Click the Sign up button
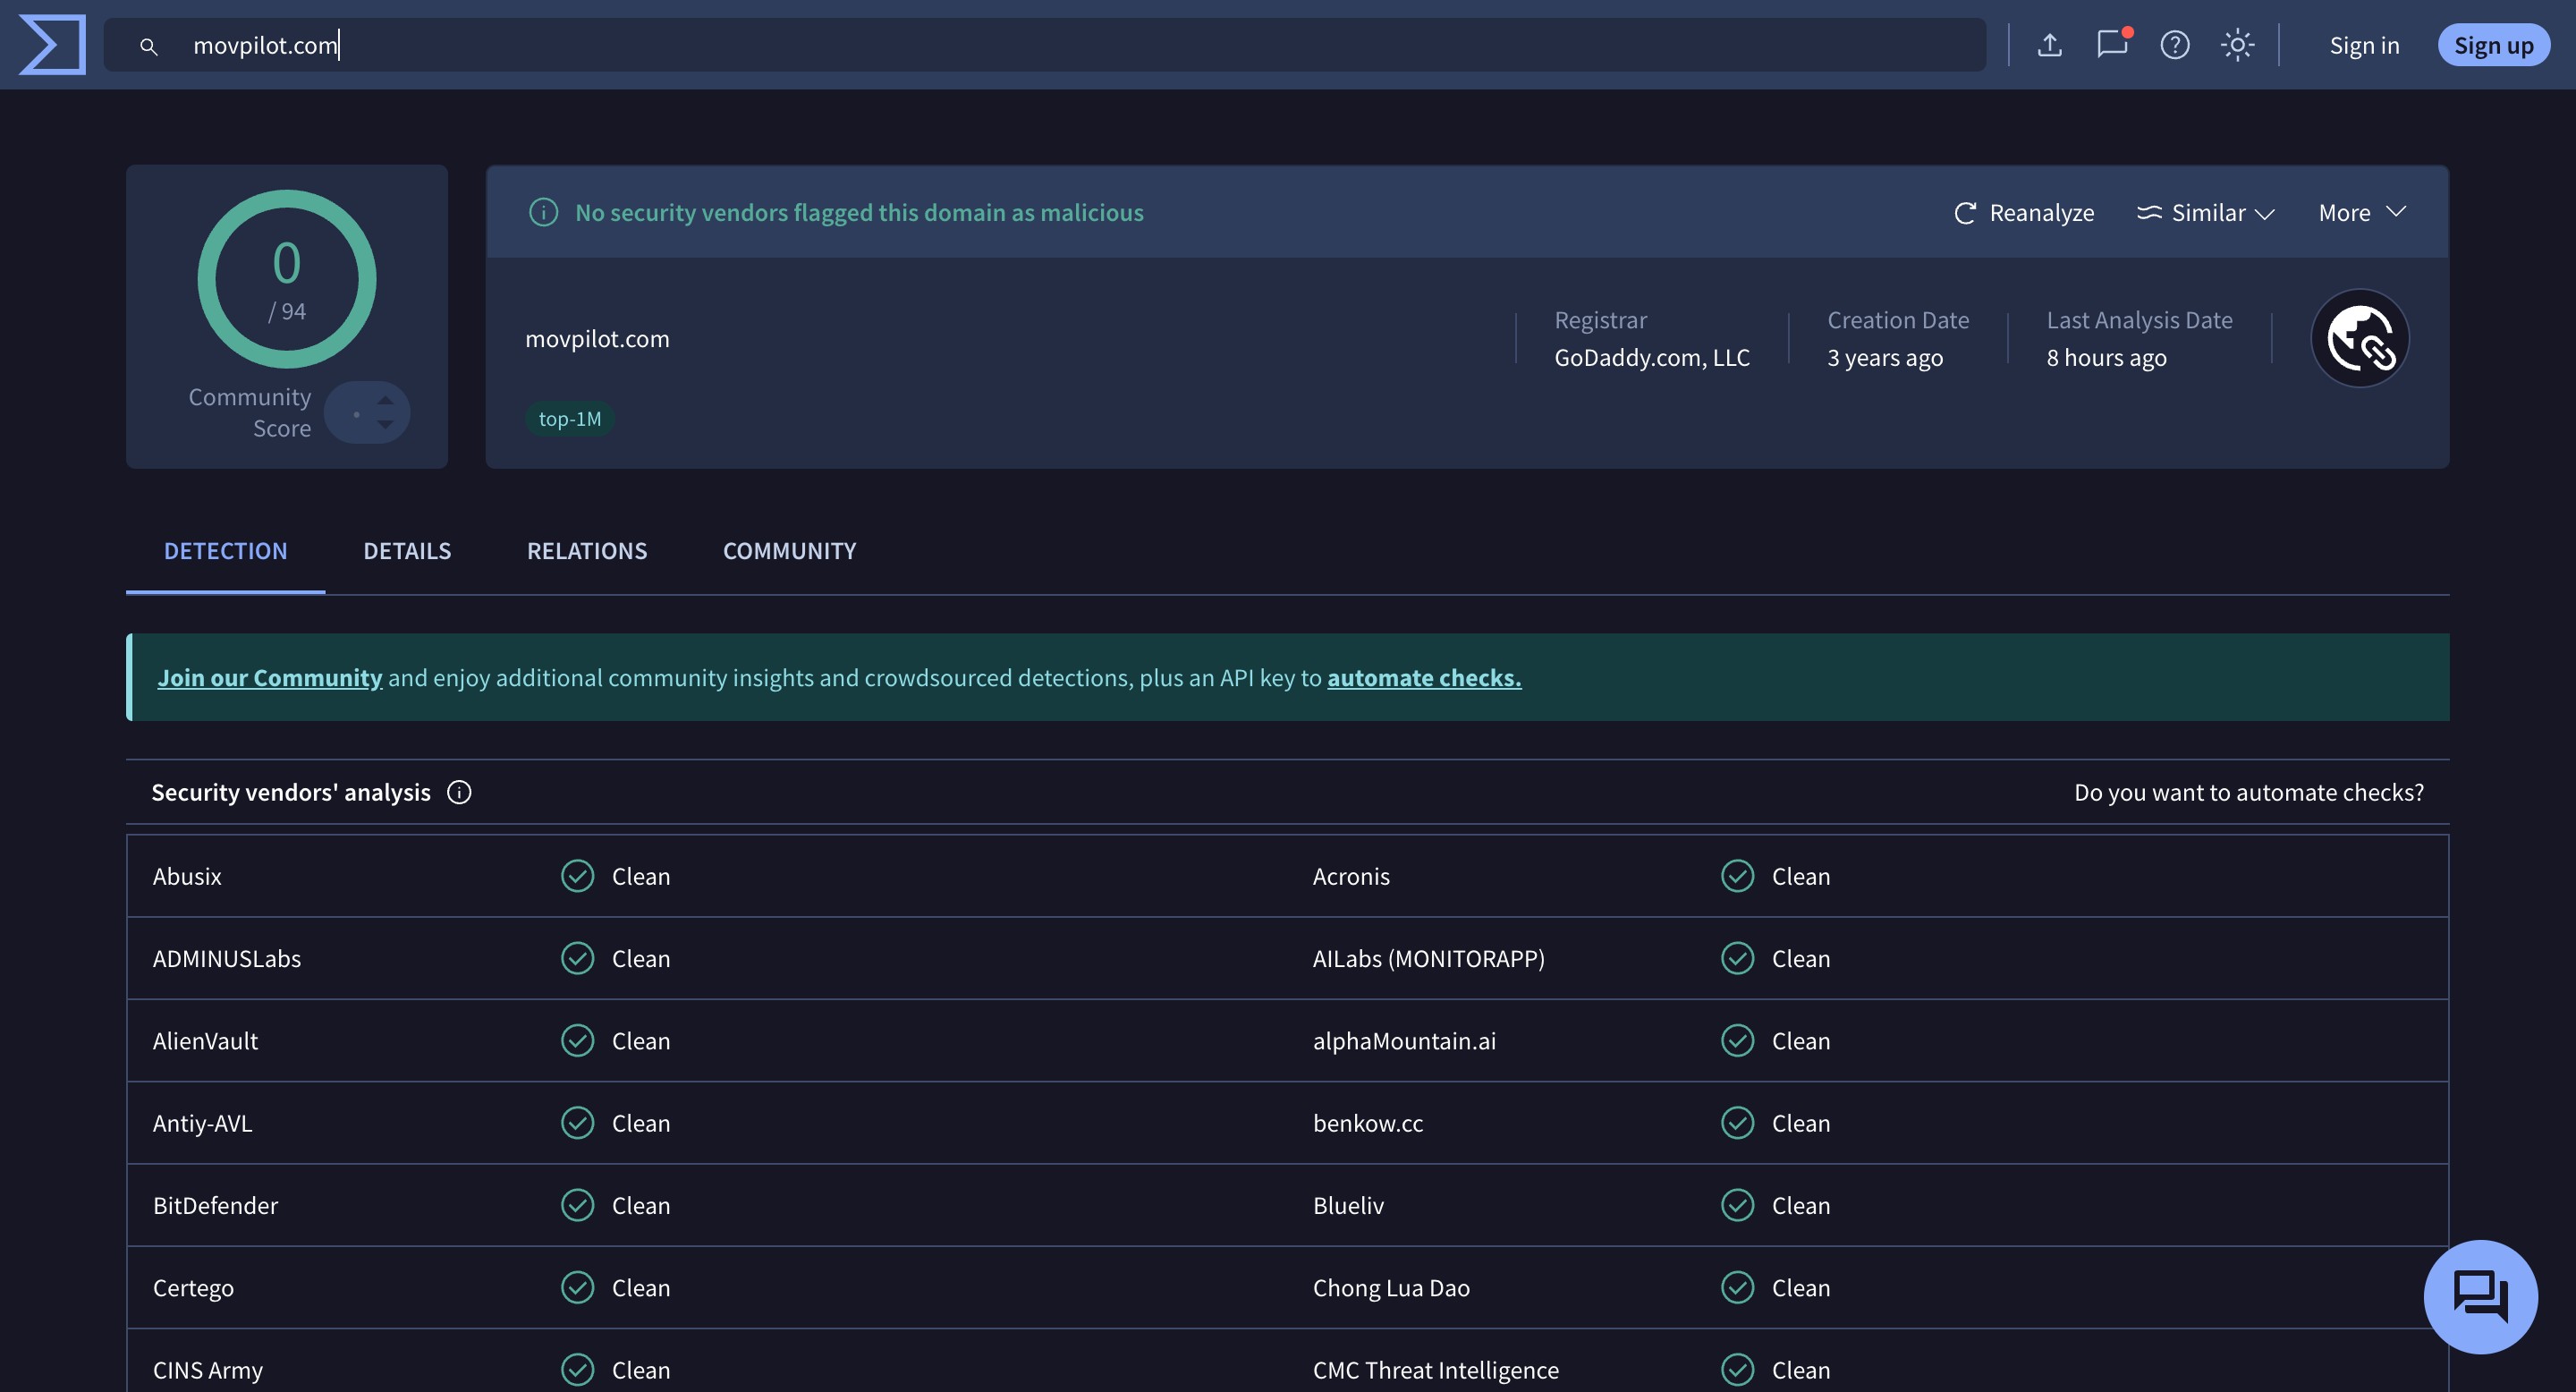This screenshot has height=1392, width=2576. coord(2493,45)
